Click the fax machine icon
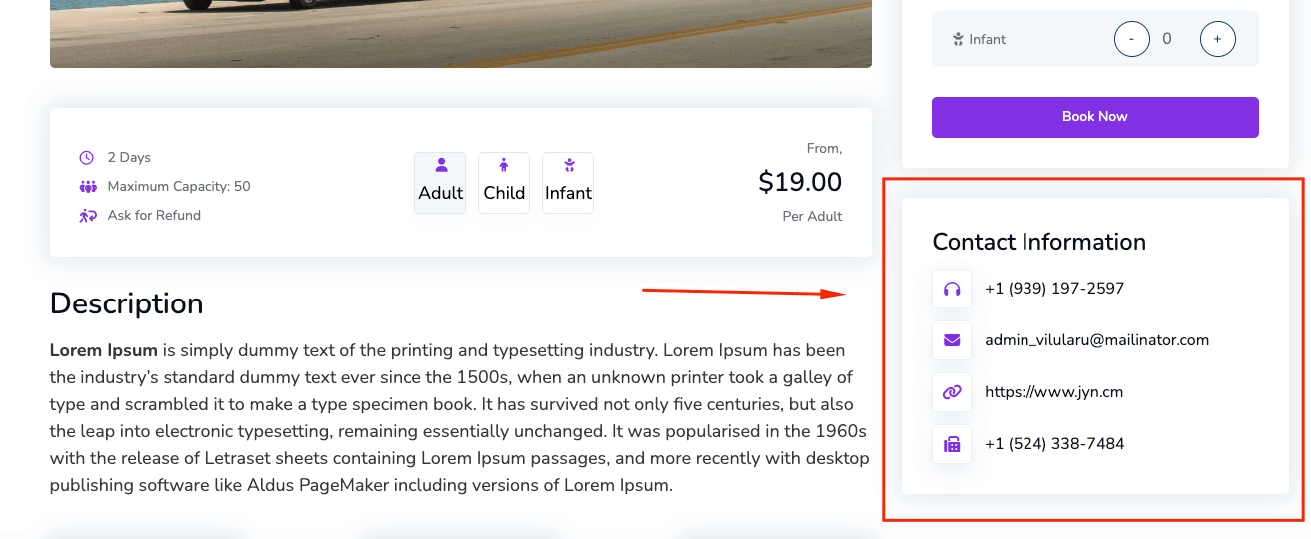Screen dimensions: 1311x539 (x=952, y=444)
